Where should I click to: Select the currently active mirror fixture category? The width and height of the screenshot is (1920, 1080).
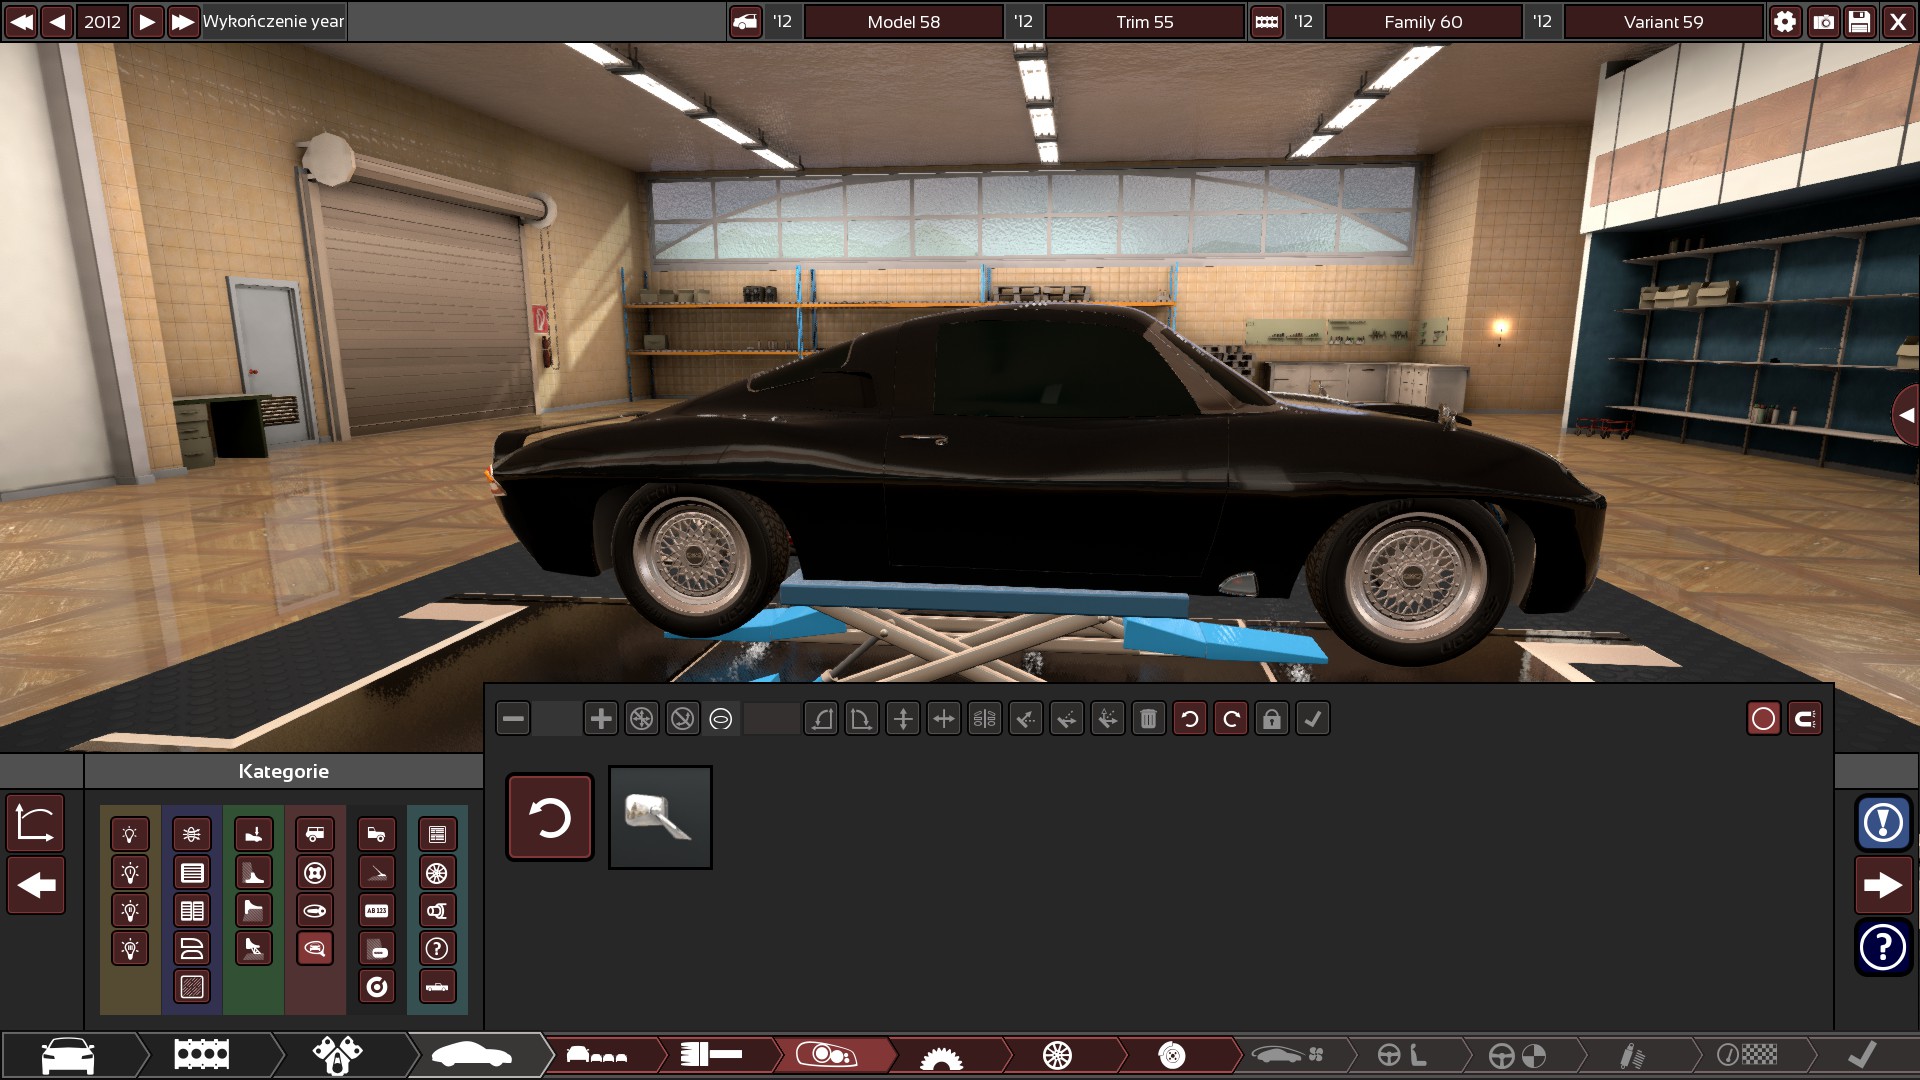pyautogui.click(x=315, y=948)
